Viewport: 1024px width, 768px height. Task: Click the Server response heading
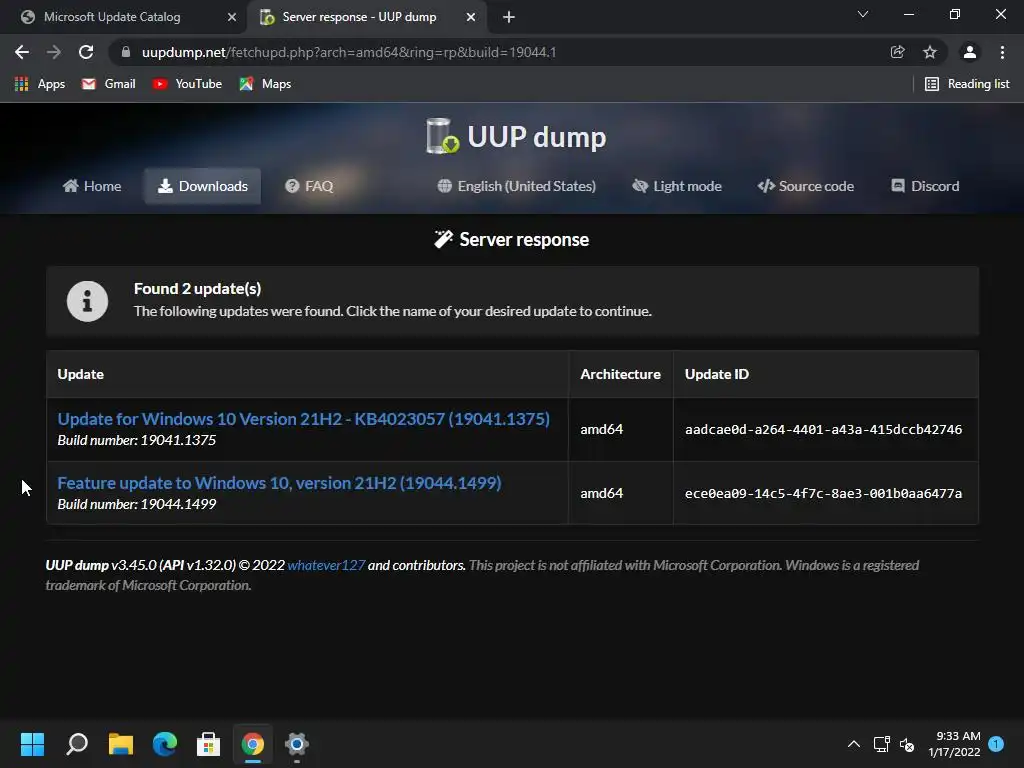[x=512, y=240]
